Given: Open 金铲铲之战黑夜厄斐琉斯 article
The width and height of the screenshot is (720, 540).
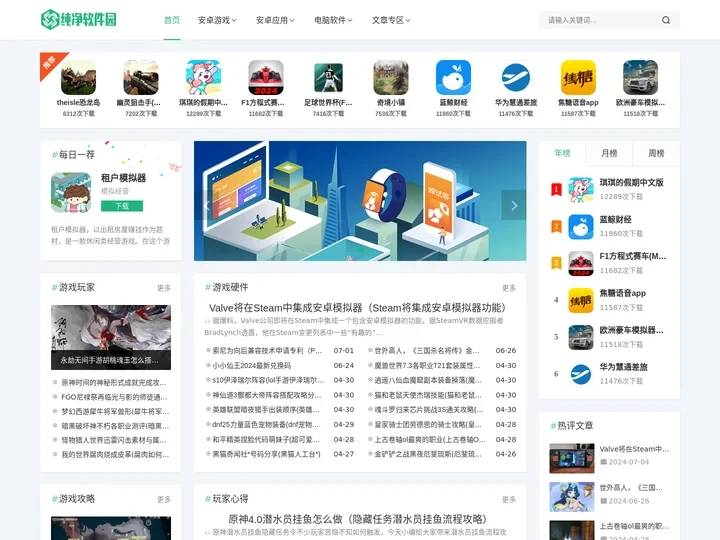Looking at the screenshot, I should 428,454.
